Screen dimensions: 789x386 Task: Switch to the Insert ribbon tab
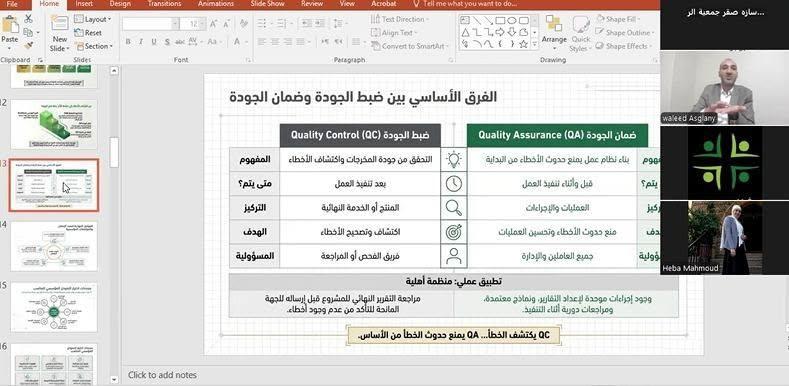click(84, 4)
